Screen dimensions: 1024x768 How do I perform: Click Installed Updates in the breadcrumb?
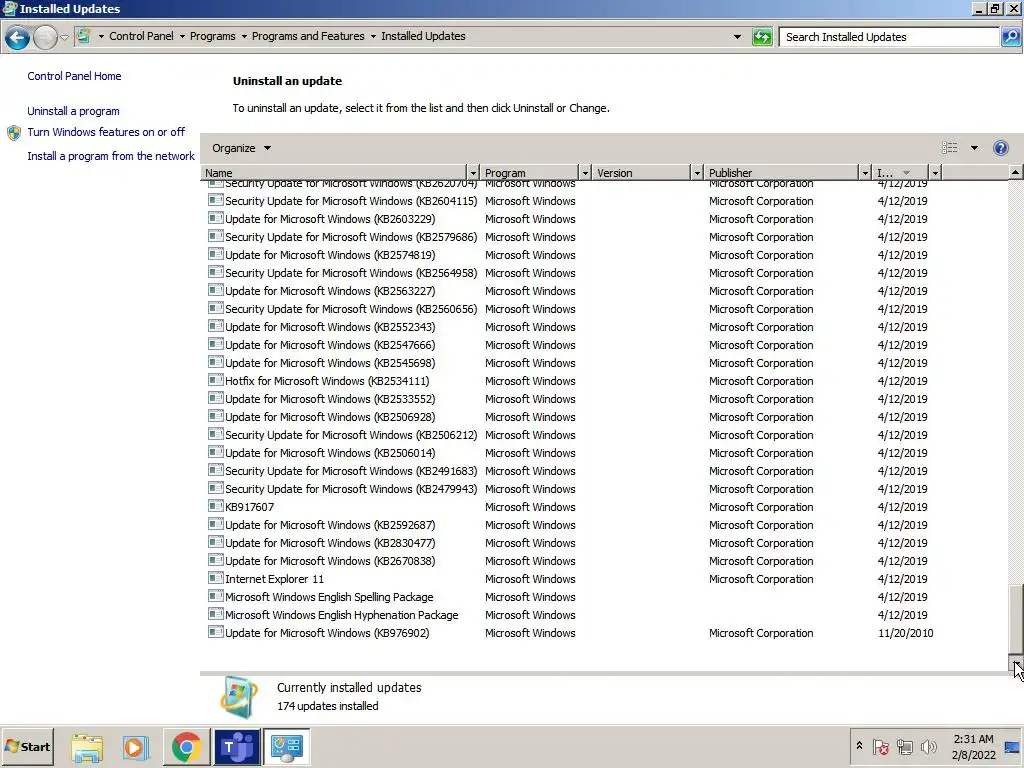pyautogui.click(x=423, y=36)
